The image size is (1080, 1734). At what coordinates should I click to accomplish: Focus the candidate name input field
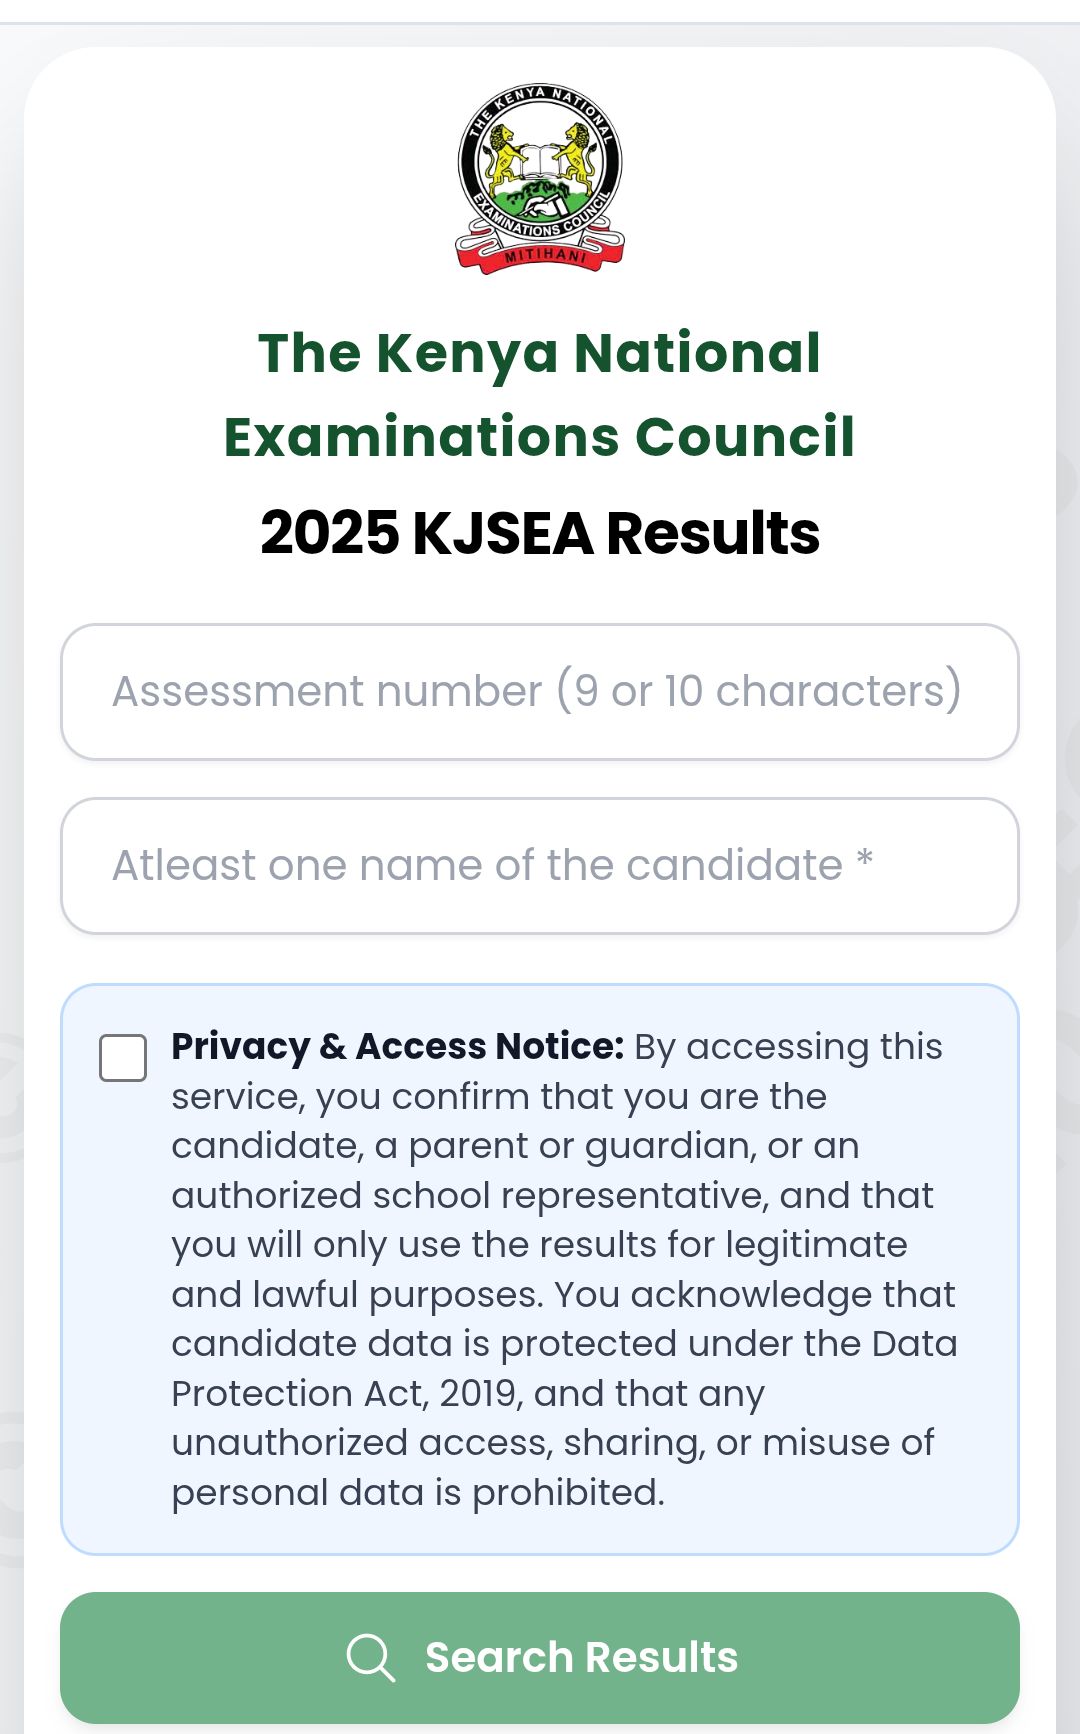pos(540,866)
